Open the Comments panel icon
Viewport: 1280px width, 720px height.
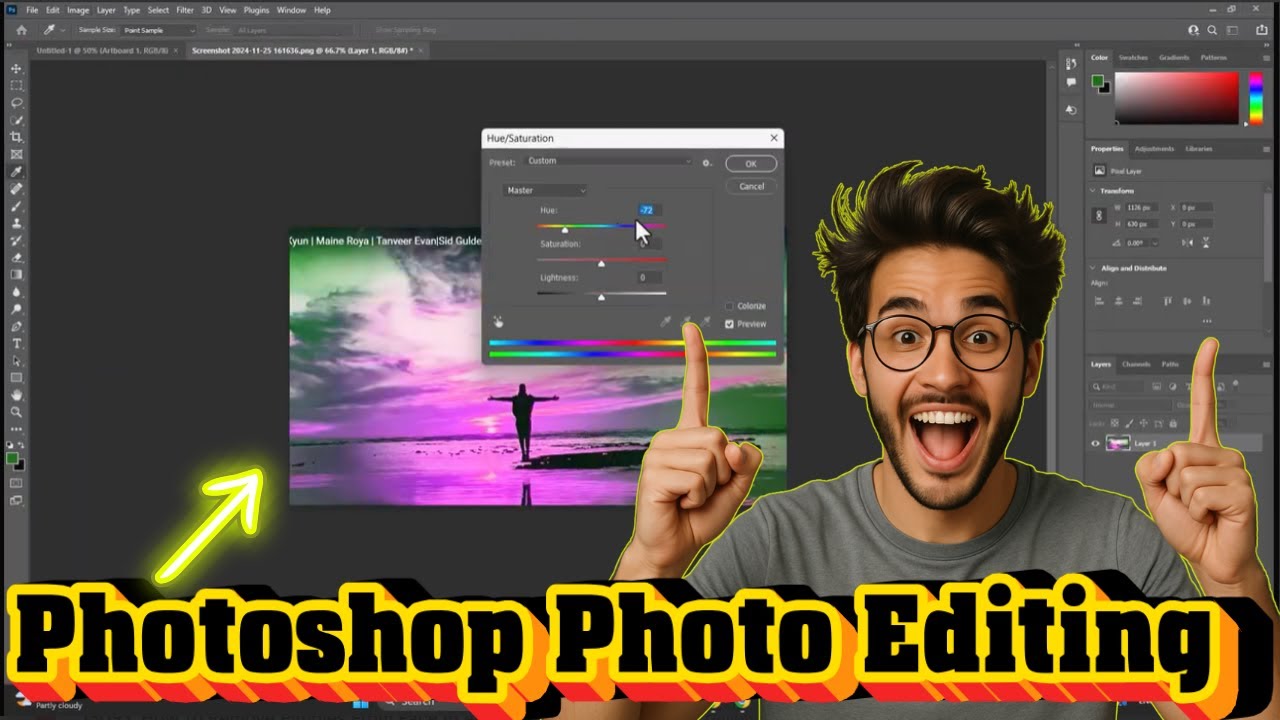click(x=1071, y=83)
